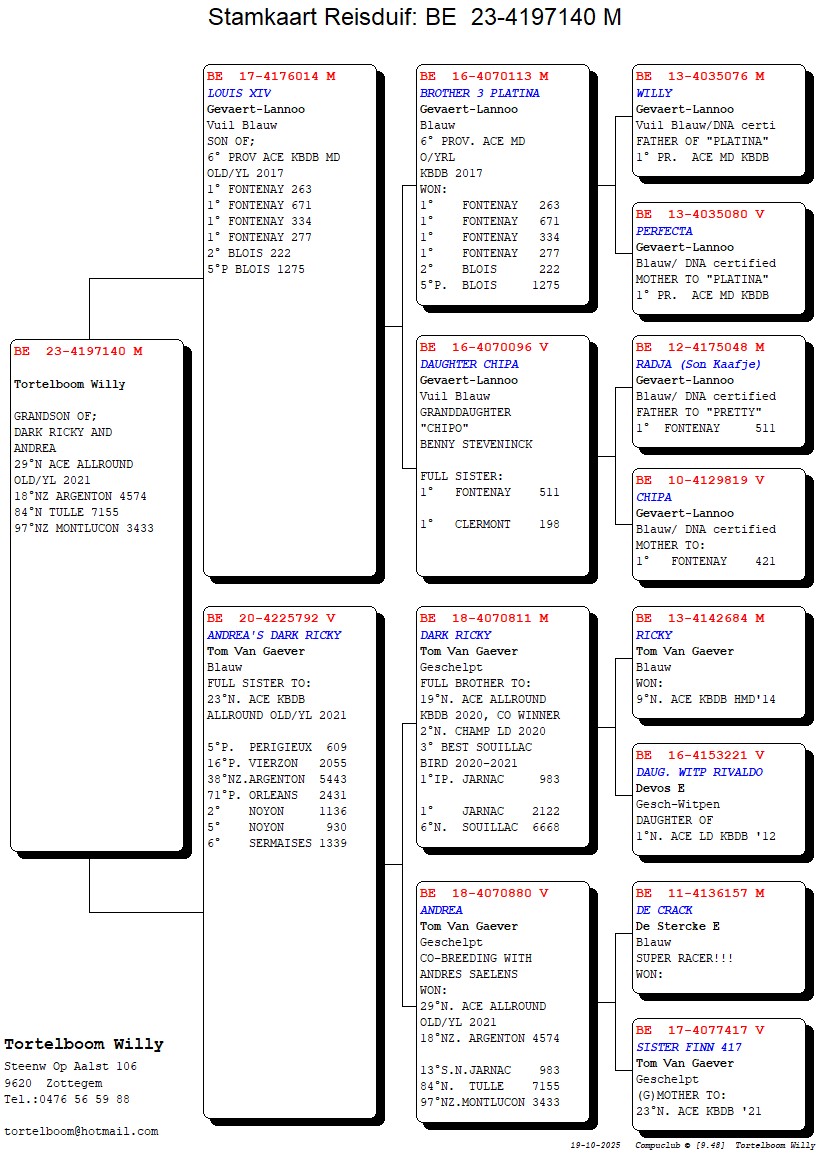
Task: Click ring number BE 17-4176014 M
Action: point(271,76)
